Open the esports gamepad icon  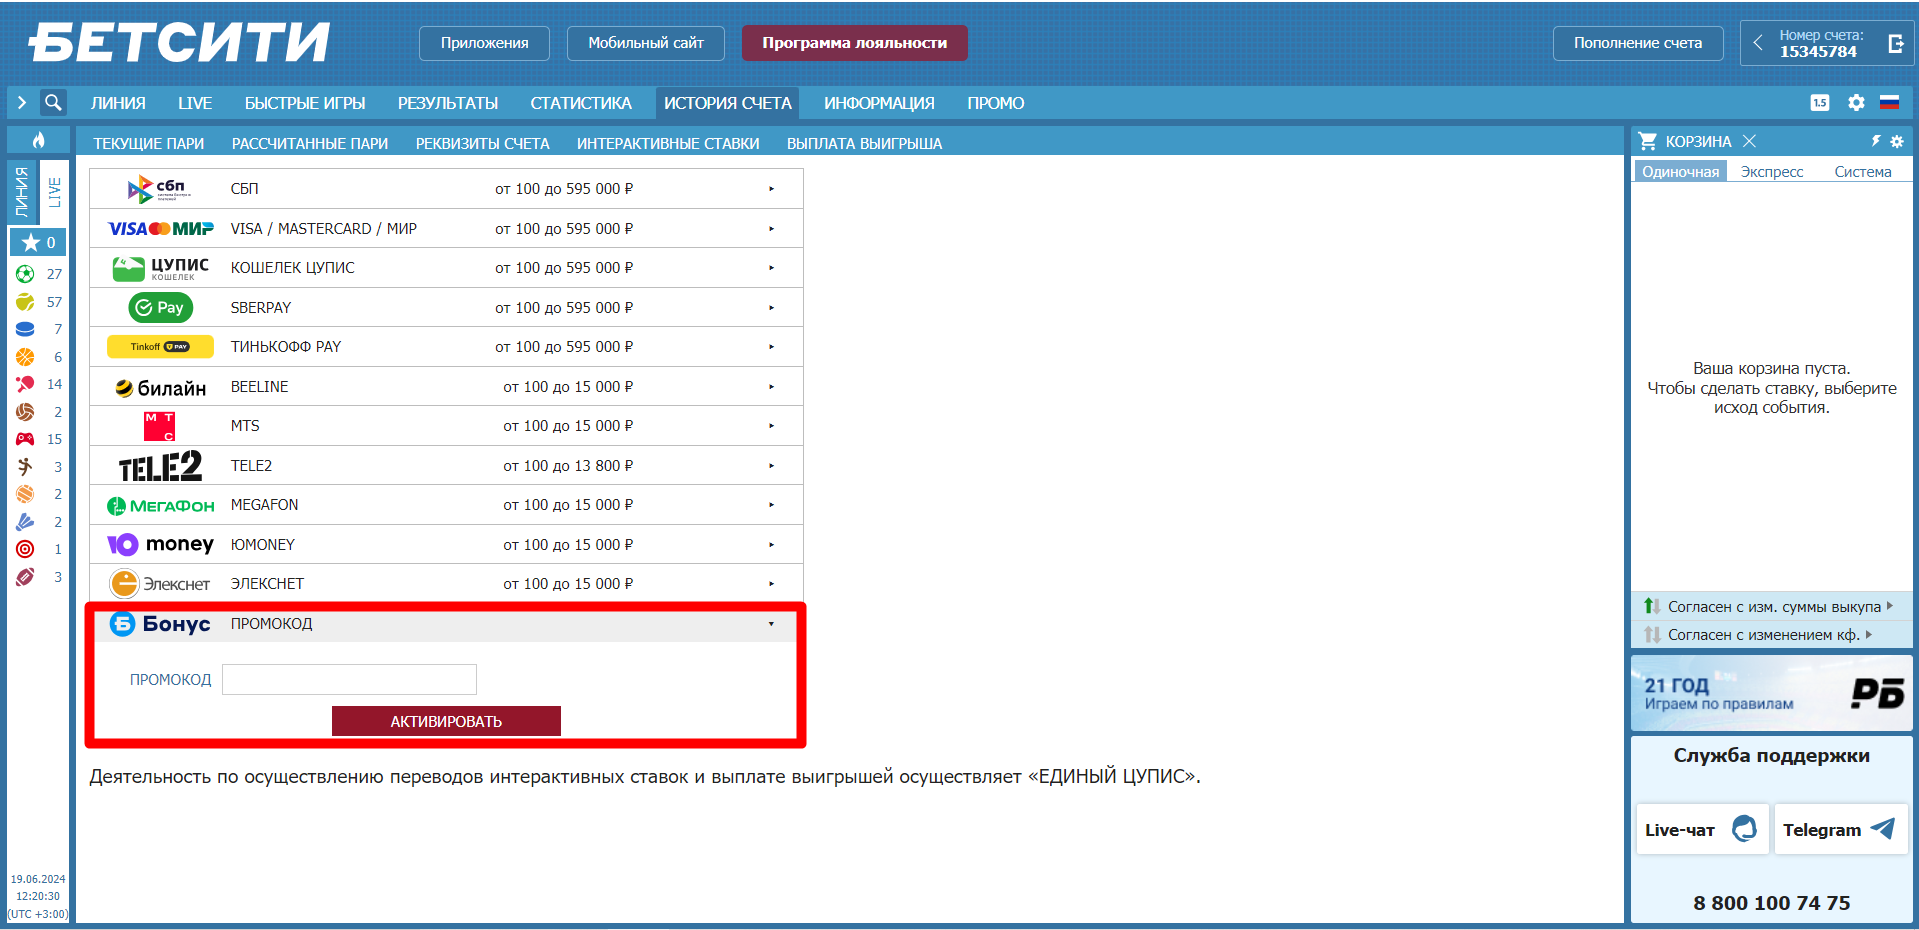(25, 439)
